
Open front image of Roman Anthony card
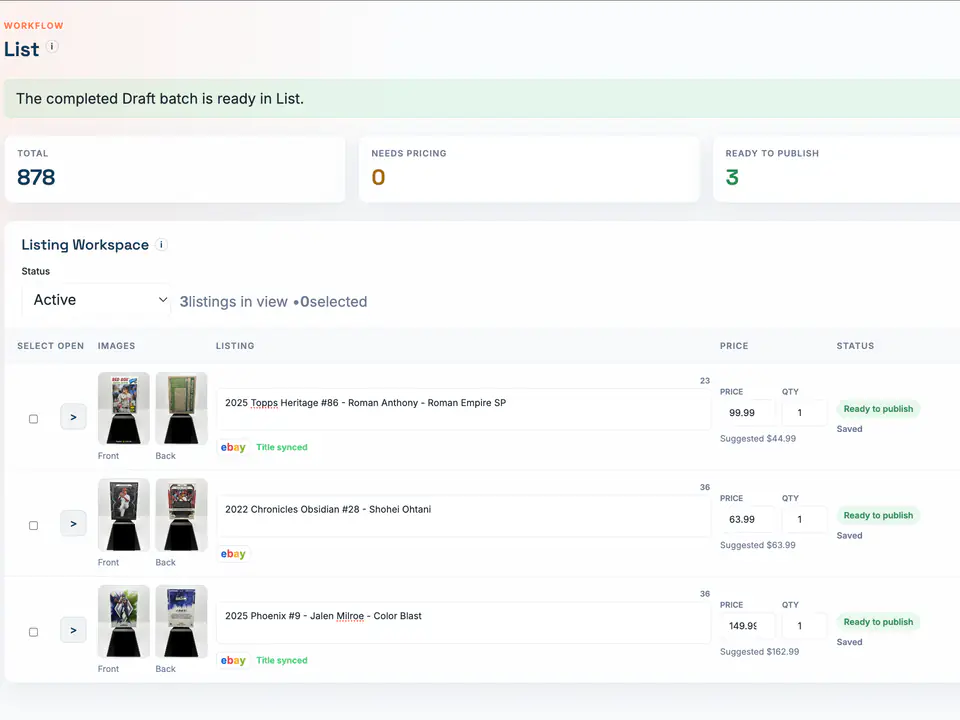coord(124,408)
